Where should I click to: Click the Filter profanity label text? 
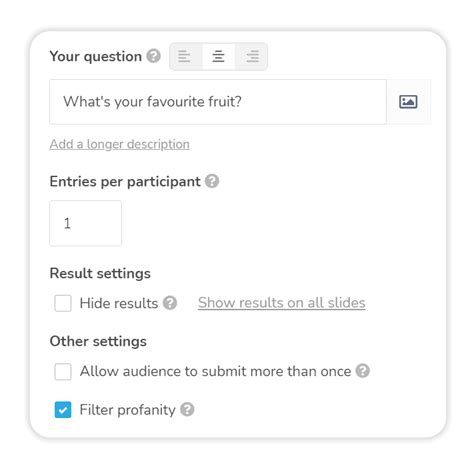(x=128, y=410)
